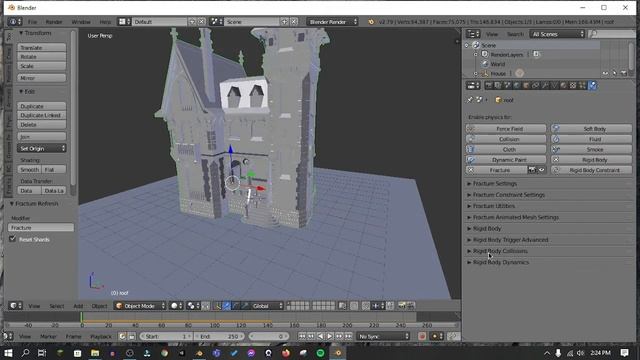Open the Render menu

click(54, 22)
